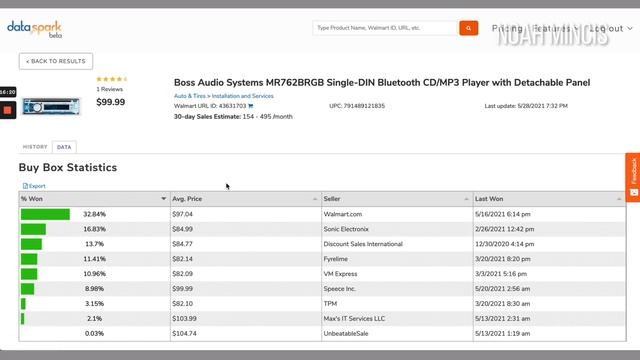Click the Avg. Price column header
Screen dimensions: 640x360
click(x=246, y=199)
